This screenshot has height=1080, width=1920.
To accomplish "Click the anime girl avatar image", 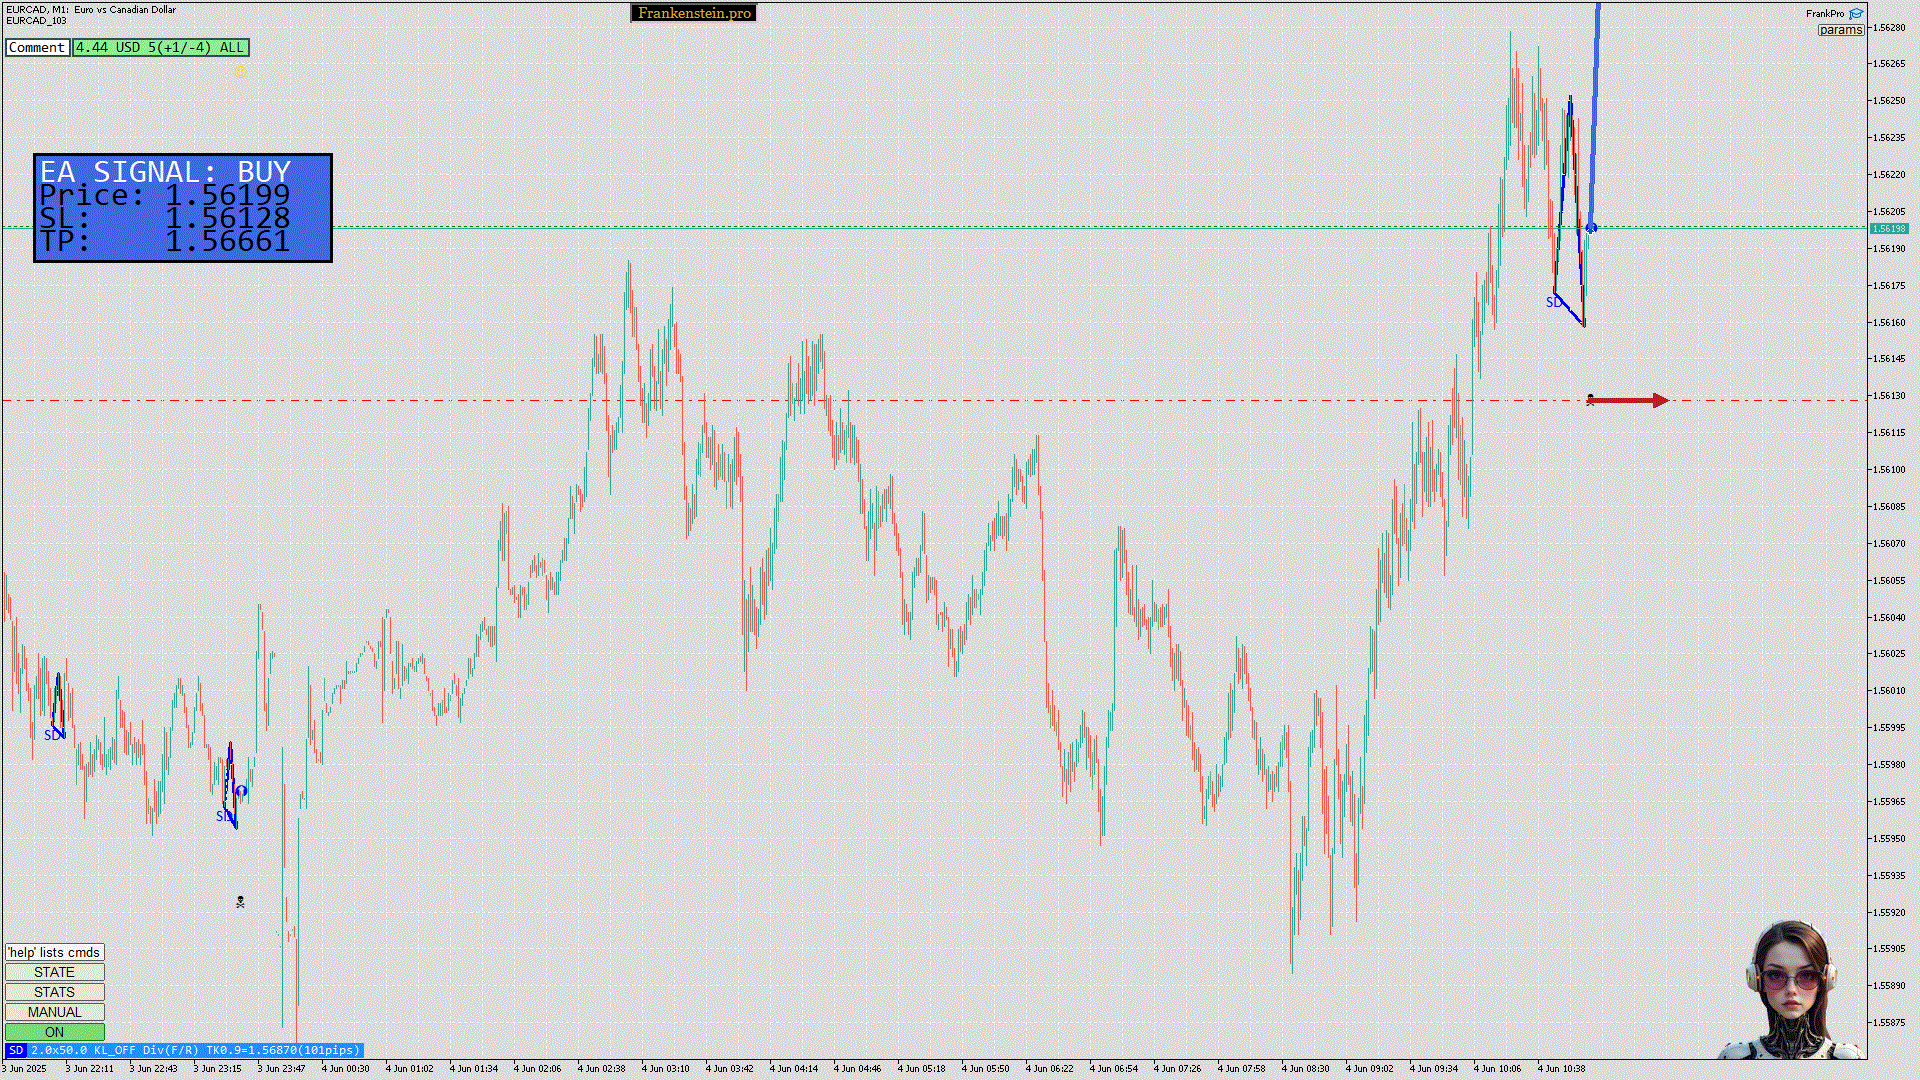I will click(1791, 990).
